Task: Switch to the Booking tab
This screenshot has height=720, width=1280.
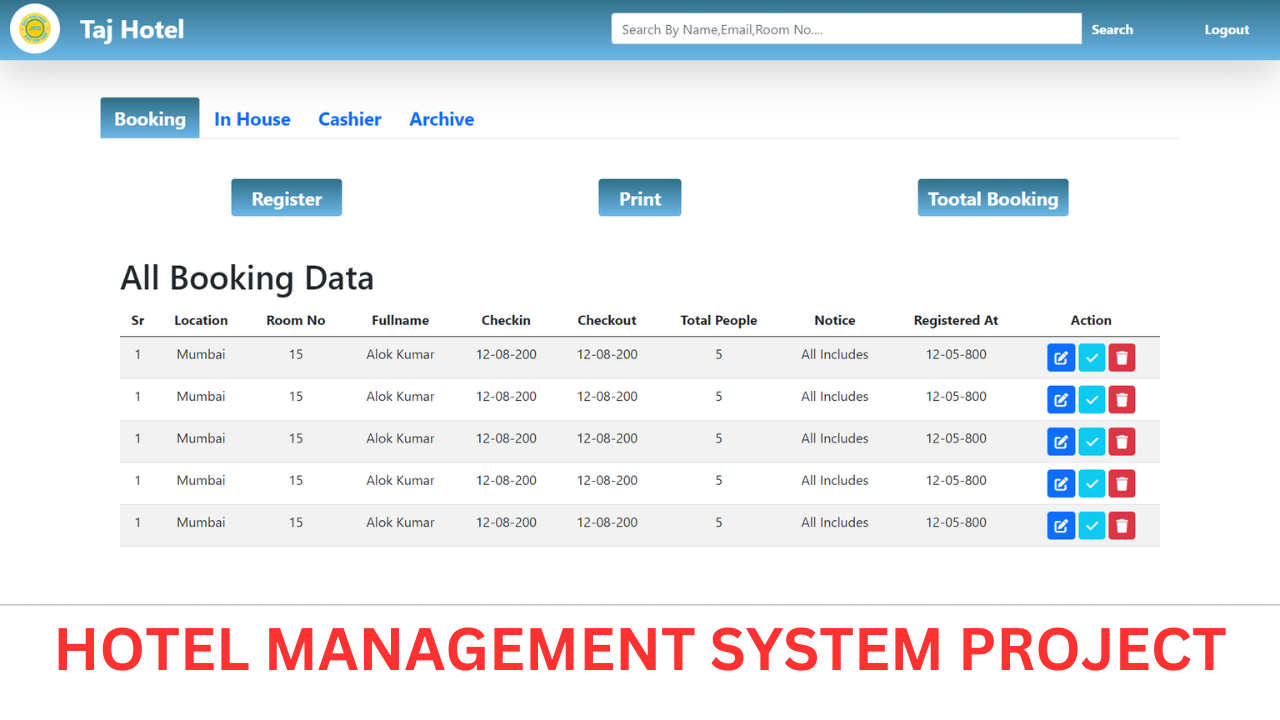Action: [x=150, y=118]
